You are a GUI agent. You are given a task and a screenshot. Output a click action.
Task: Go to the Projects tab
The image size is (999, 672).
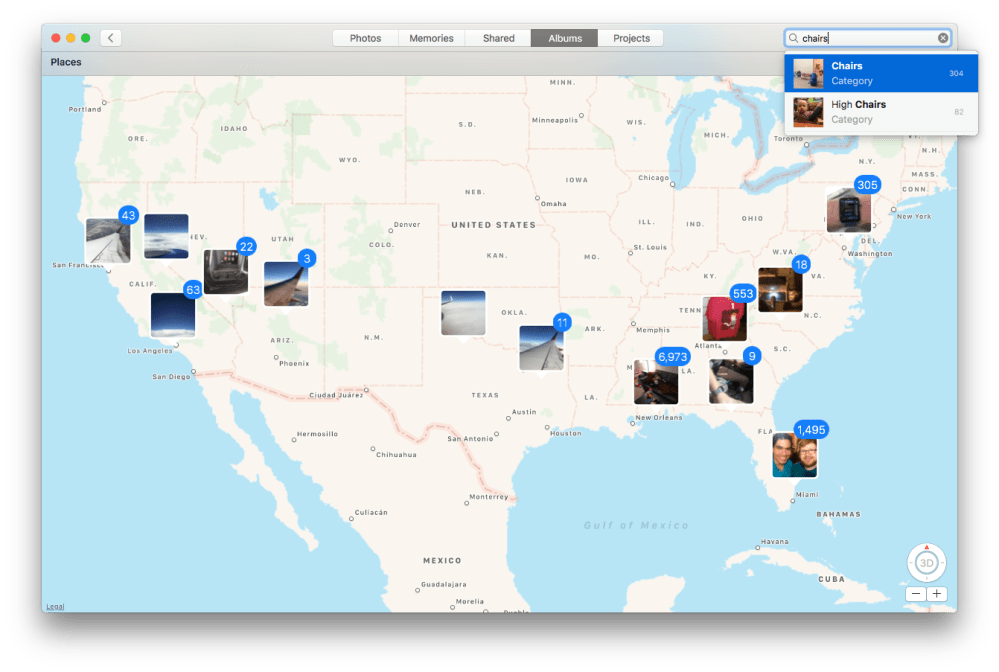[x=631, y=38]
